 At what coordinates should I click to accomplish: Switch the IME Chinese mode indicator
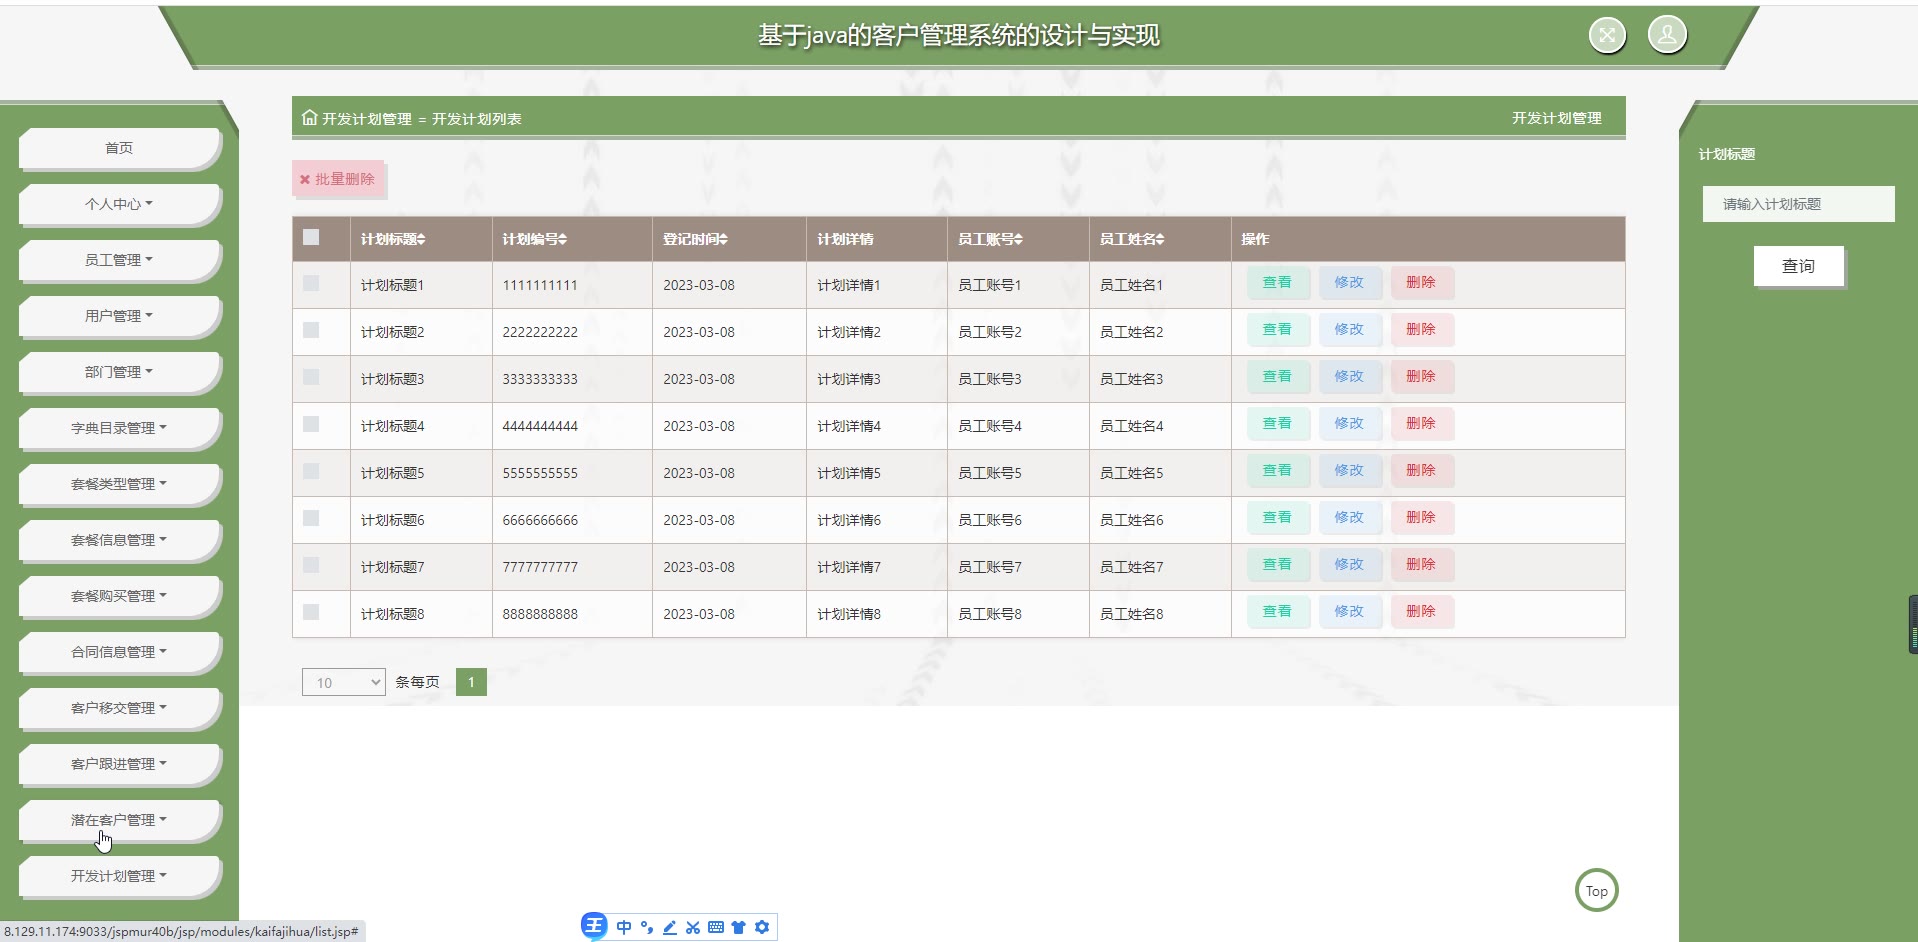coord(624,927)
